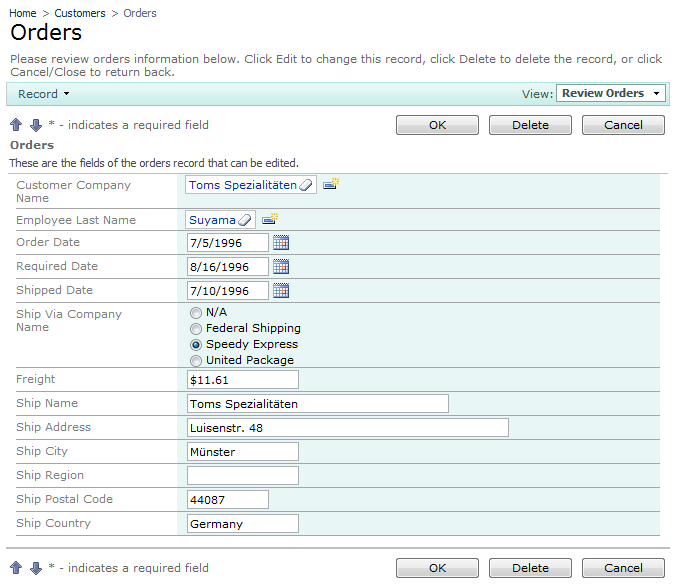Image resolution: width=680 pixels, height=585 pixels.
Task: Click the Orders section heading in bold
Action: click(32, 145)
